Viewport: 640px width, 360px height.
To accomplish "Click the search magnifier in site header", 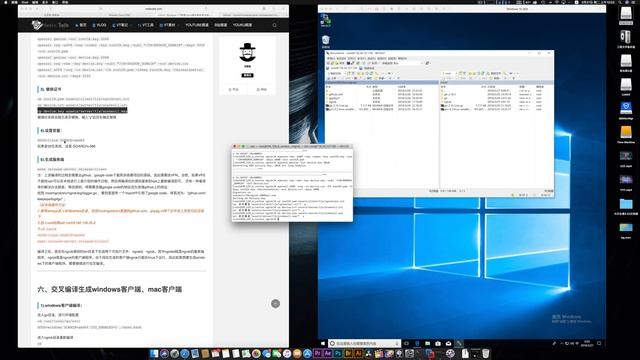I will click(274, 25).
